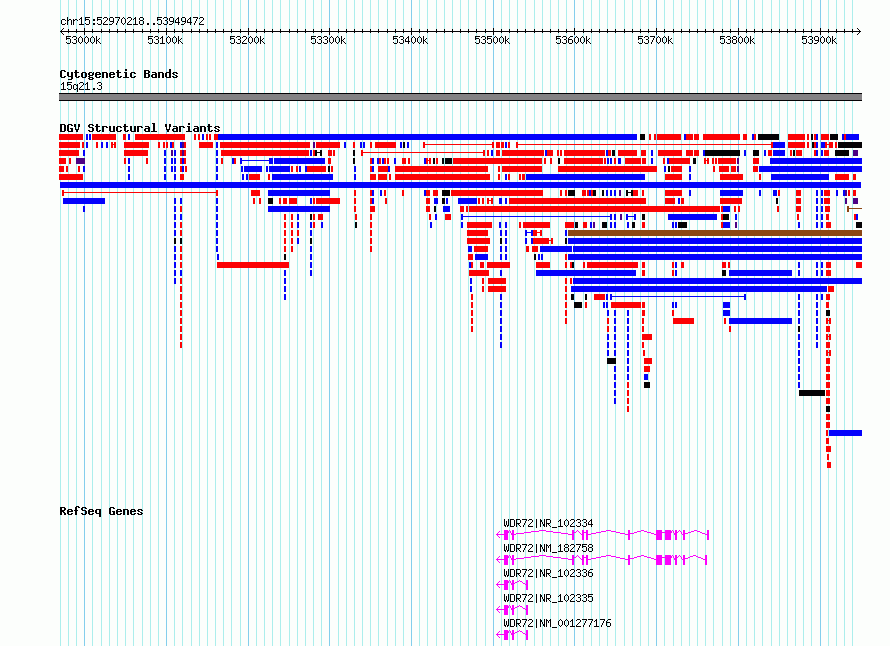
Task: Click the 53000k ruler tick label
Action: point(83,40)
